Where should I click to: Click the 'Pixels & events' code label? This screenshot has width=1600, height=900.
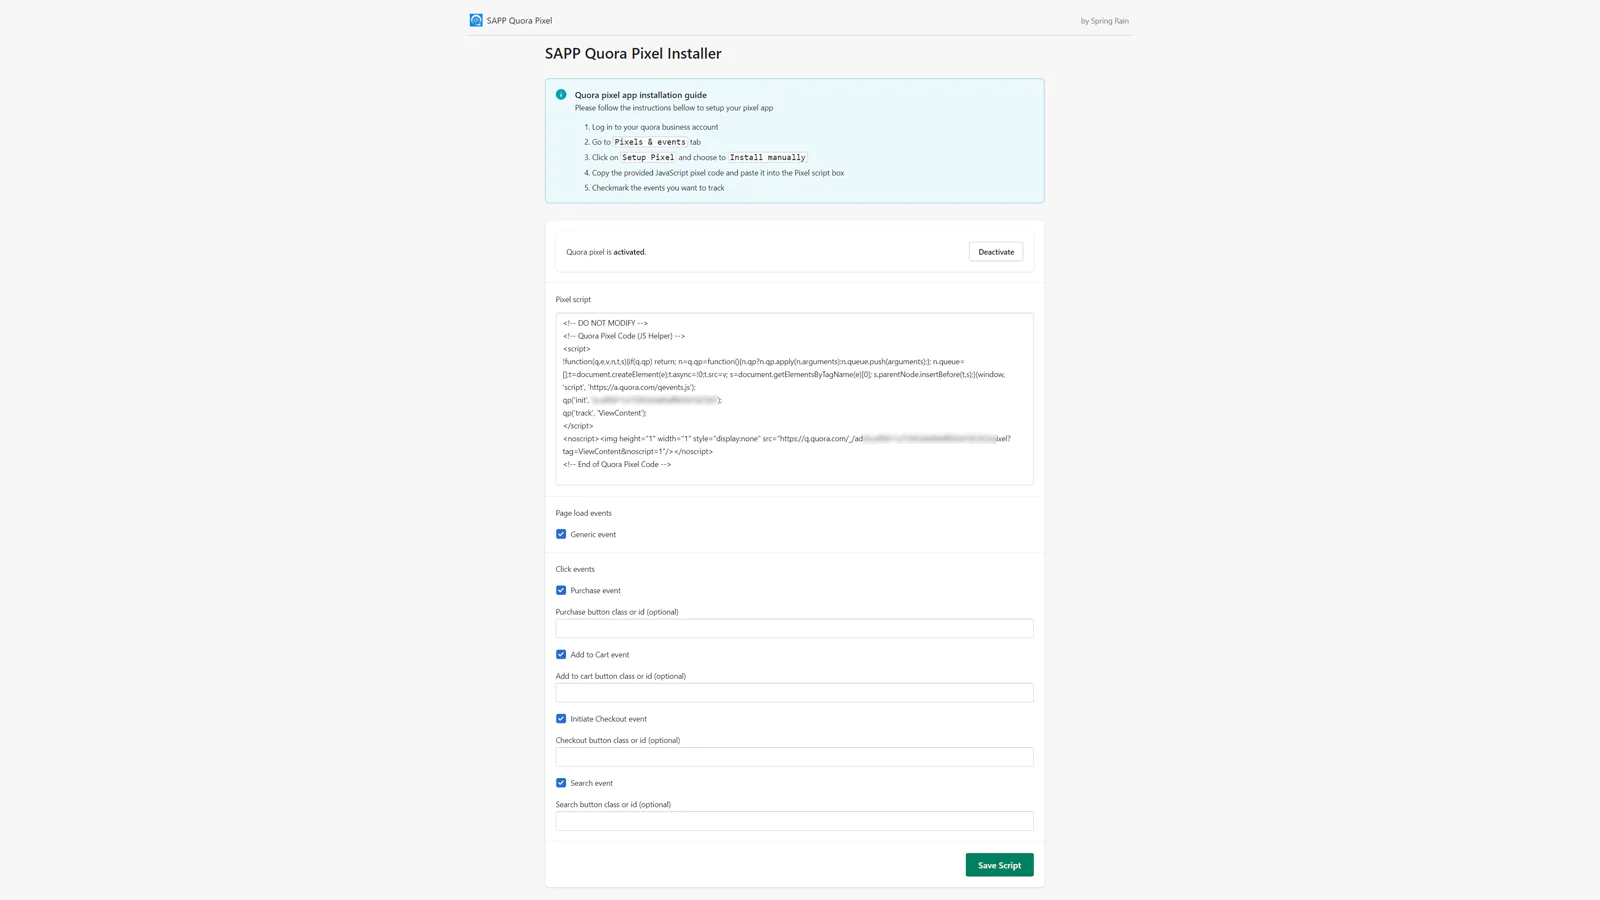click(650, 142)
